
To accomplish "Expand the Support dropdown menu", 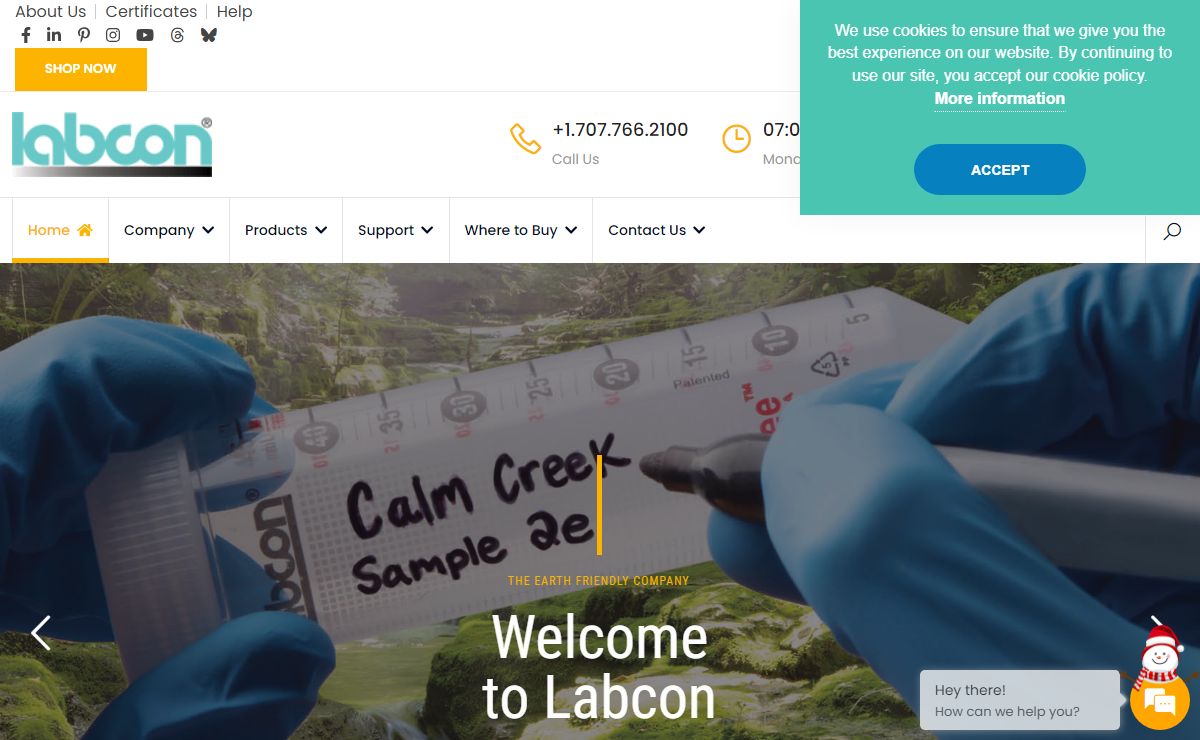I will (x=396, y=230).
